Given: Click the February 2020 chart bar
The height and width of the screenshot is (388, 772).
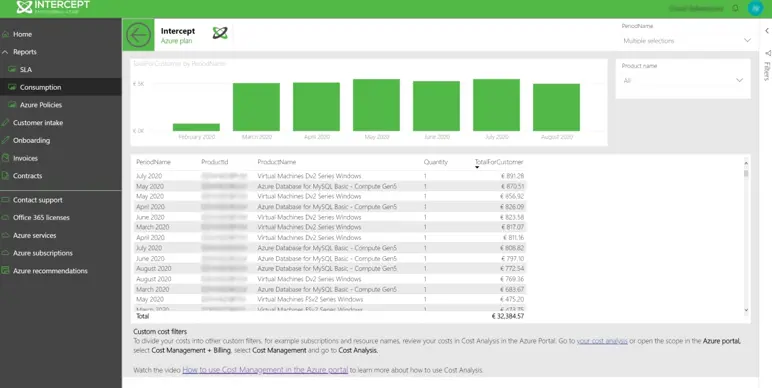Looking at the screenshot, I should 196,128.
